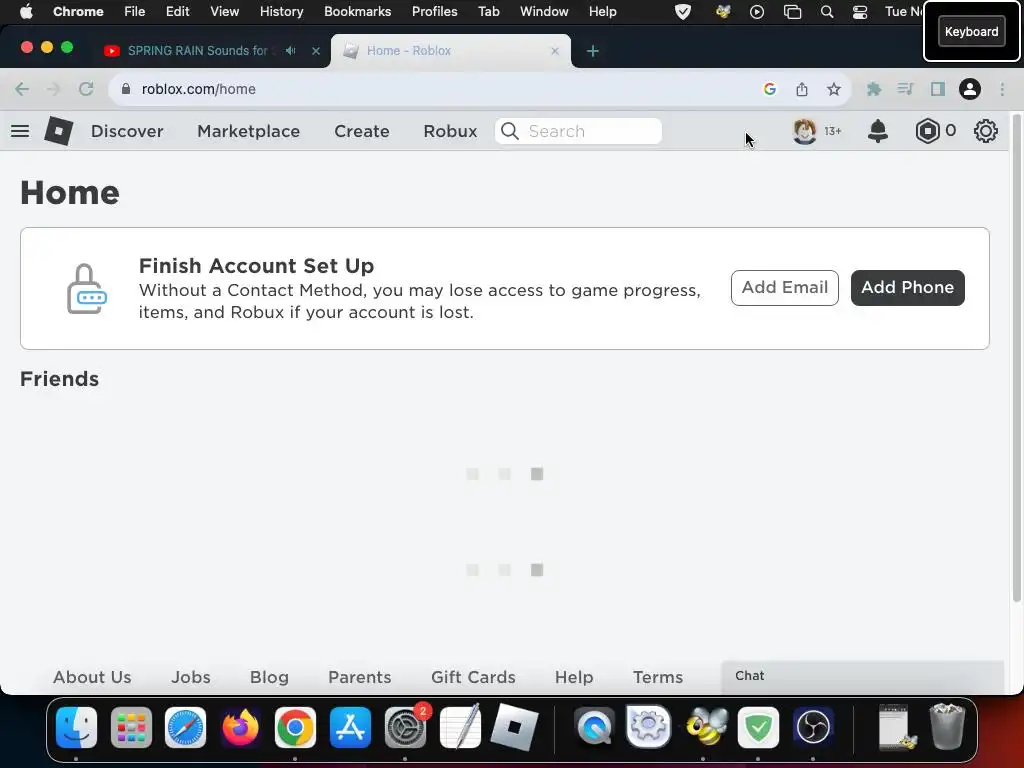The height and width of the screenshot is (768, 1024).
Task: Close the Home - Roblox tab
Action: click(554, 51)
